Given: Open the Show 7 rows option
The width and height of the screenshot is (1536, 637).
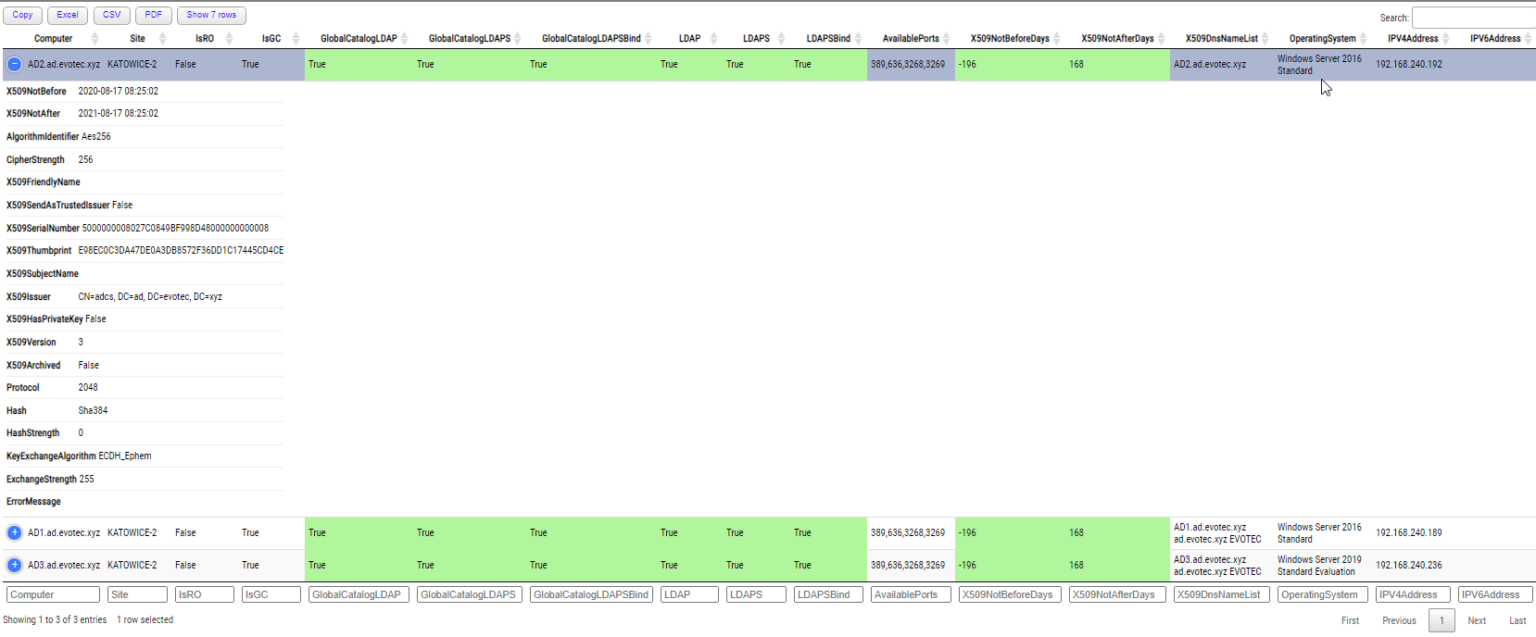Looking at the screenshot, I should point(211,15).
